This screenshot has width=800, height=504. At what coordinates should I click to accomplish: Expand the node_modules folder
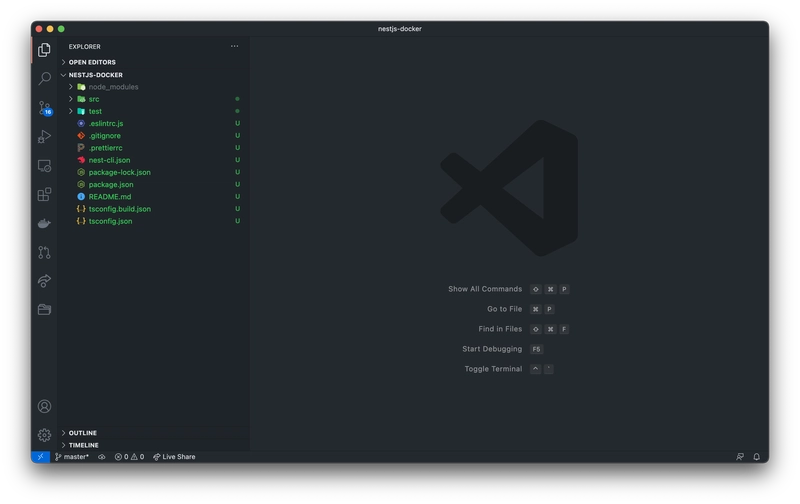pos(153,87)
